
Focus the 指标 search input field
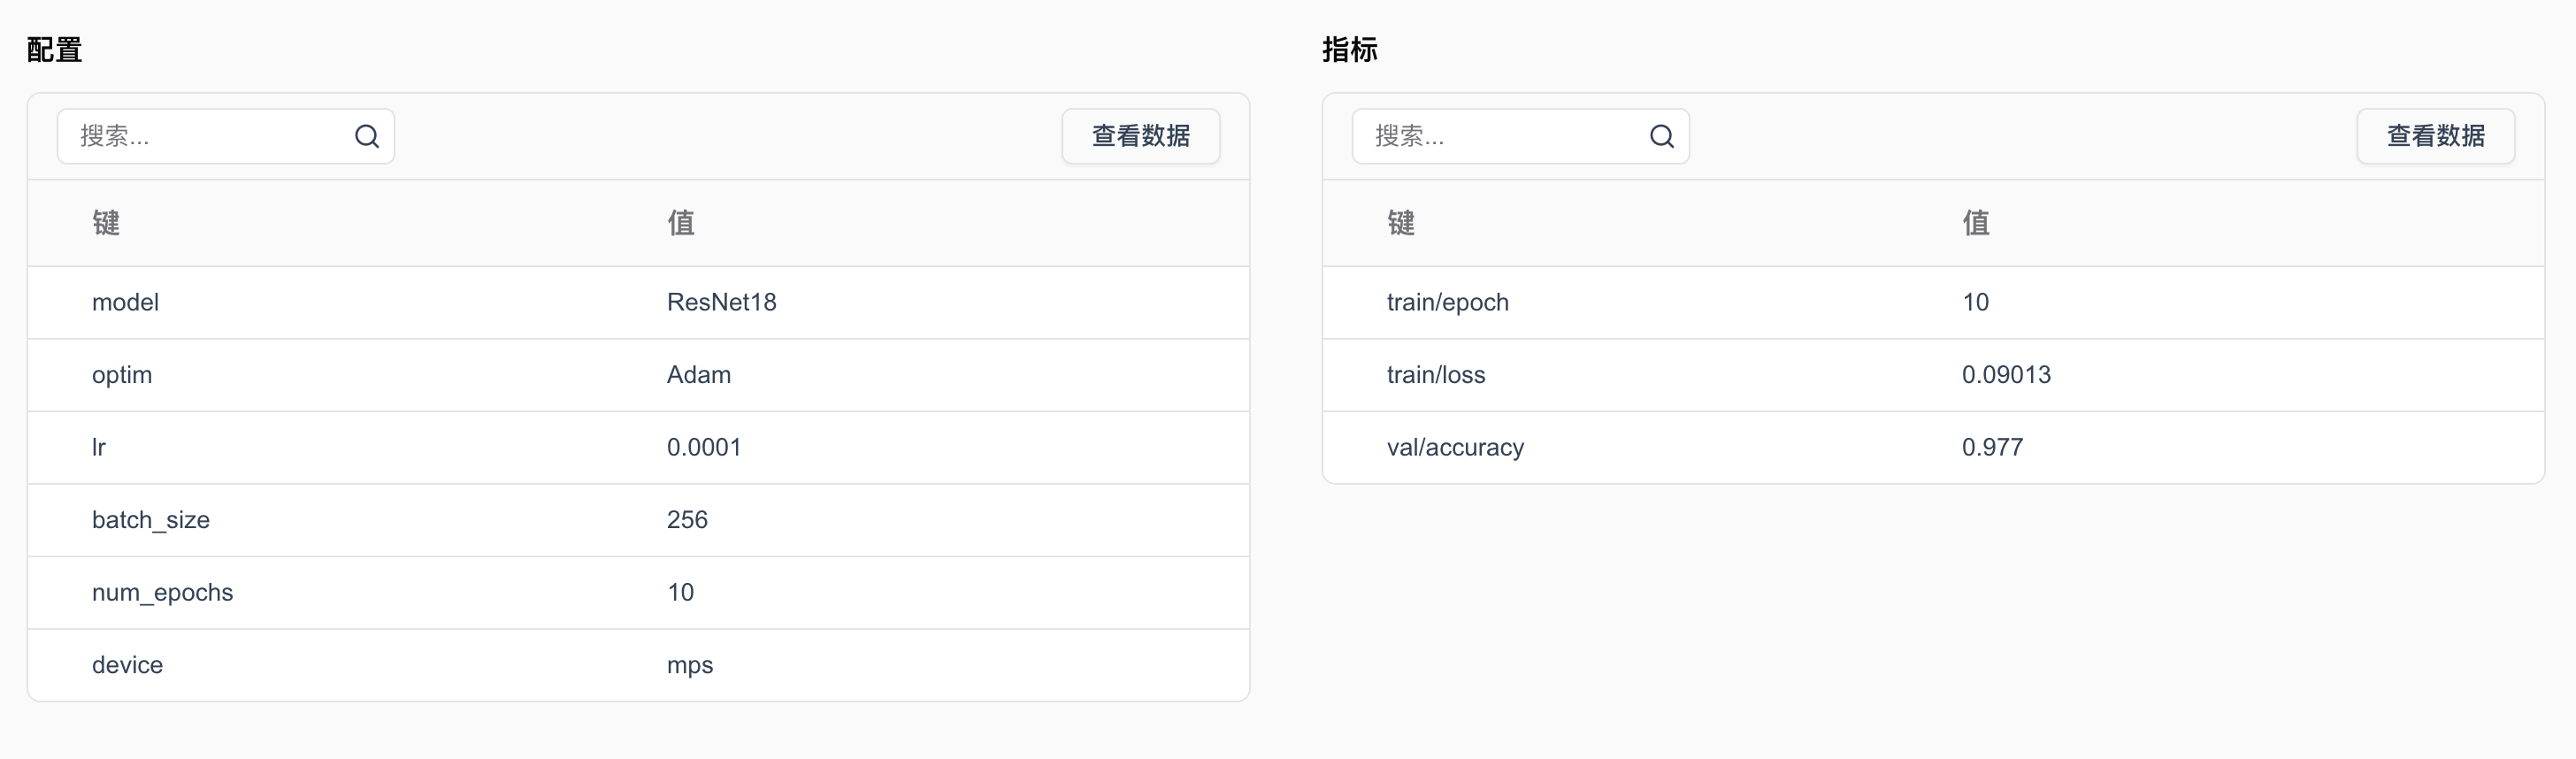pyautogui.click(x=1521, y=136)
